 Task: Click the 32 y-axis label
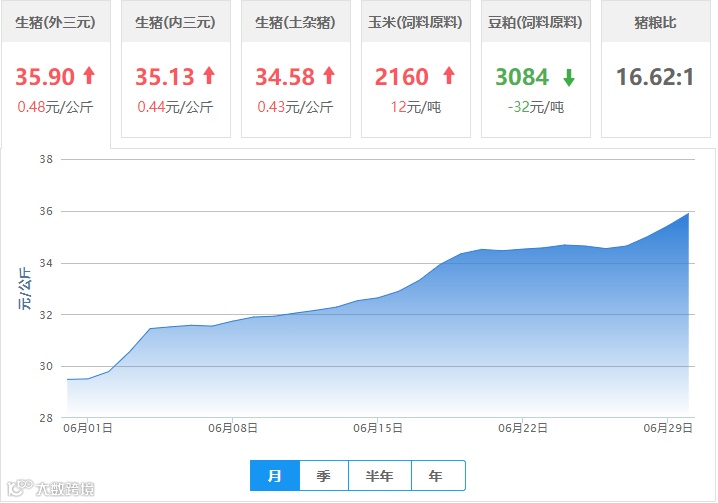(46, 315)
